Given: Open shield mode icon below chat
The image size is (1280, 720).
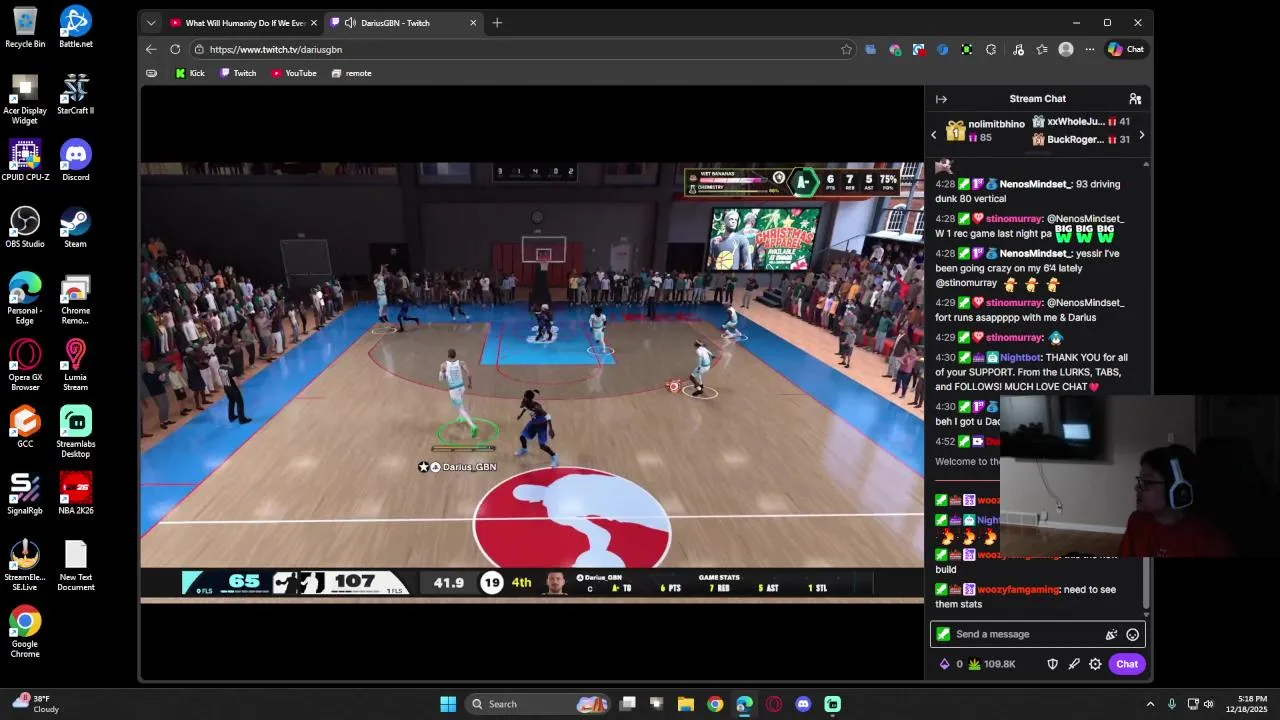Looking at the screenshot, I should point(1052,664).
